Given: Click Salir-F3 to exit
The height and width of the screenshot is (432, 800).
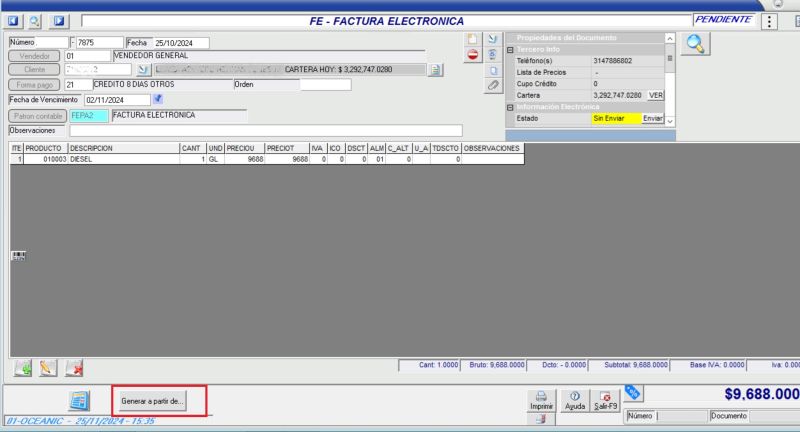Looking at the screenshot, I should [605, 402].
